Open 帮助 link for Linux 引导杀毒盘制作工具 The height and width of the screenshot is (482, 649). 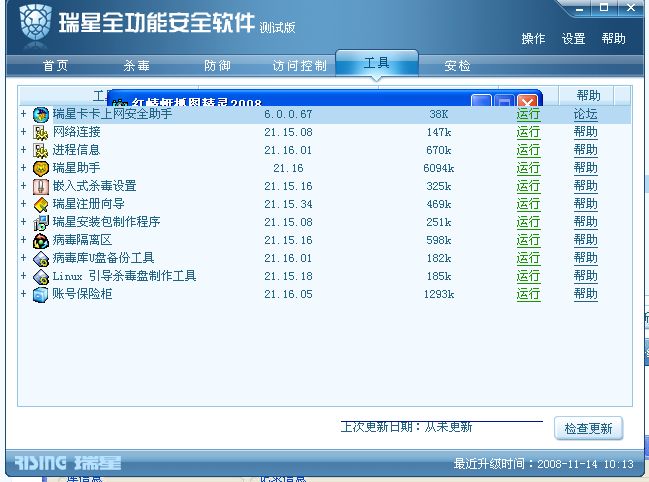[x=586, y=276]
